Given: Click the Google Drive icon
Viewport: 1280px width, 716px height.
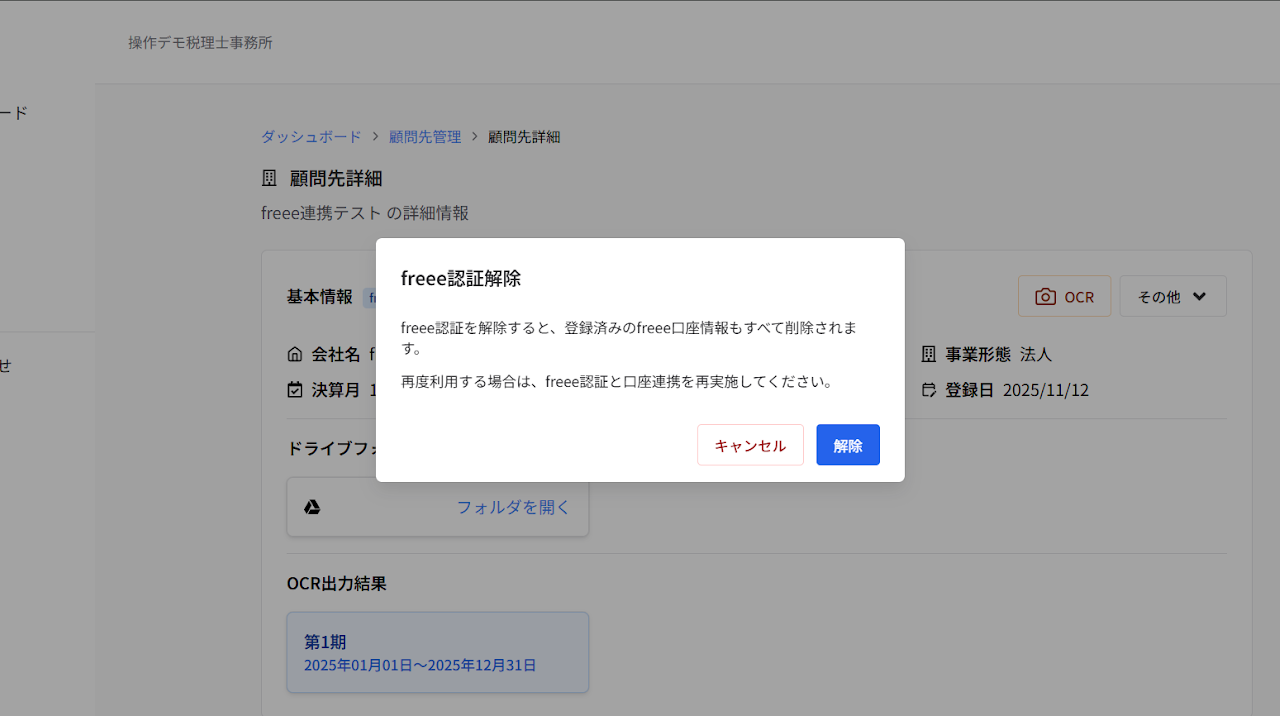Looking at the screenshot, I should (x=312, y=507).
